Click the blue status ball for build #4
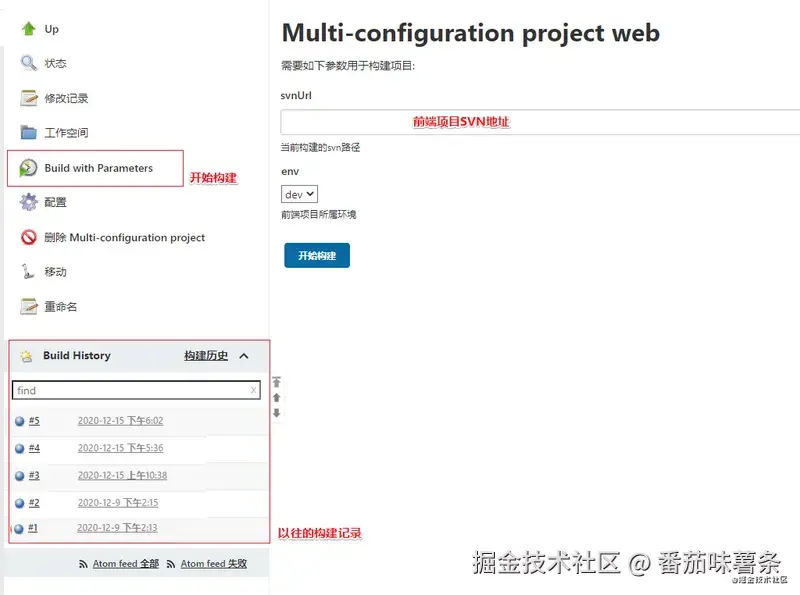The width and height of the screenshot is (800, 595). tap(20, 449)
